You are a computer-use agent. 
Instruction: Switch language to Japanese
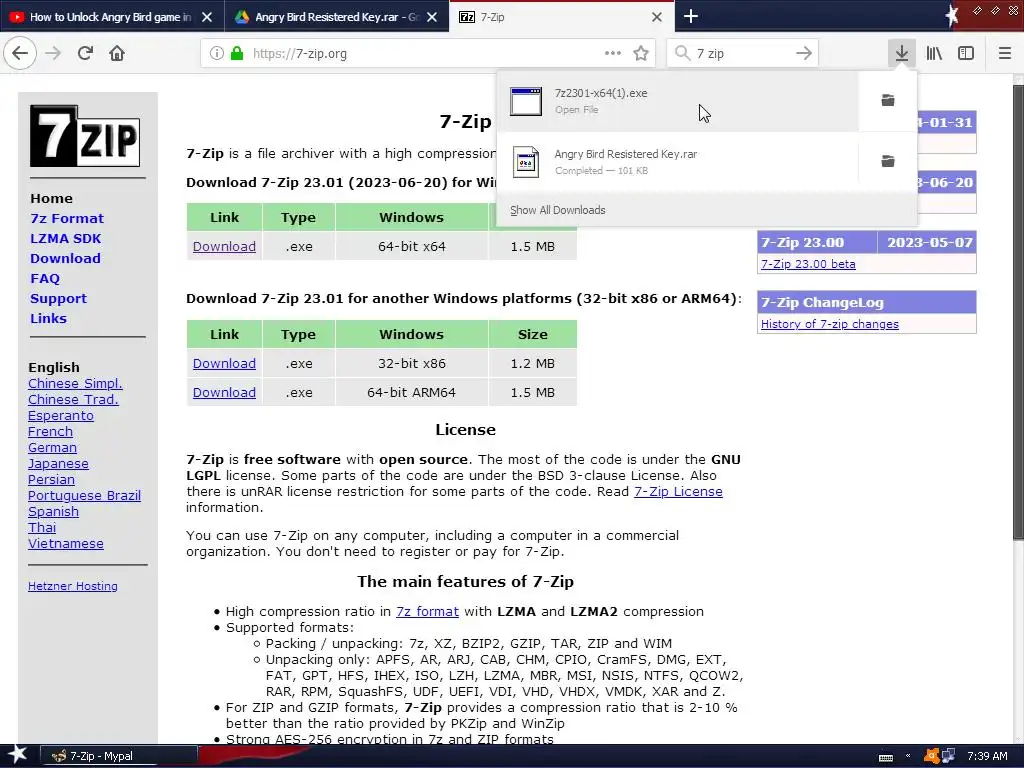tap(58, 464)
